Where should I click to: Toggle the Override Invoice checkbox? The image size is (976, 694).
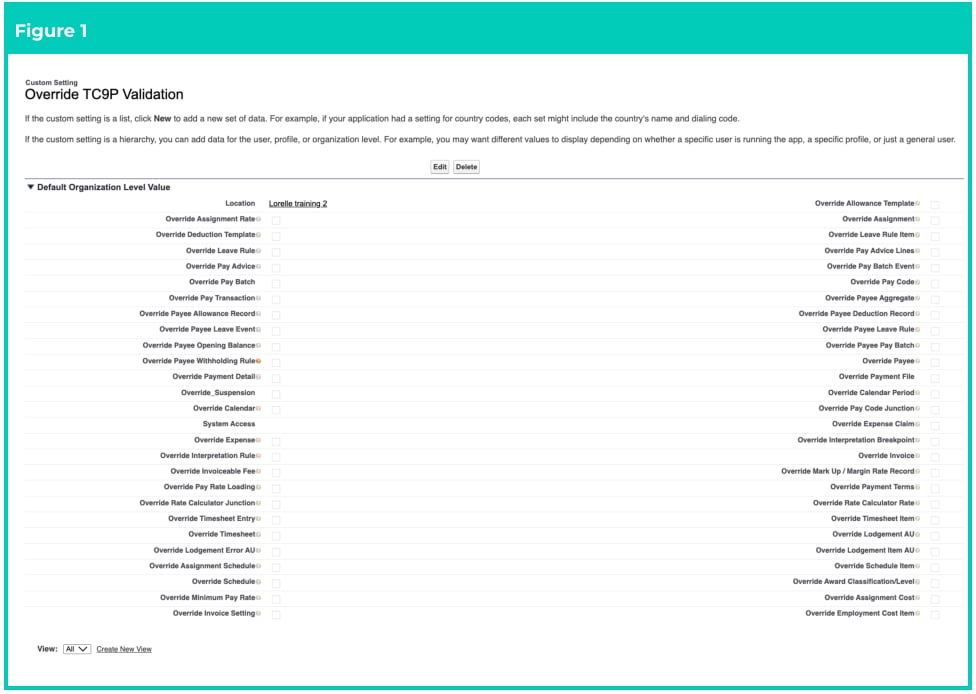pyautogui.click(x=935, y=457)
